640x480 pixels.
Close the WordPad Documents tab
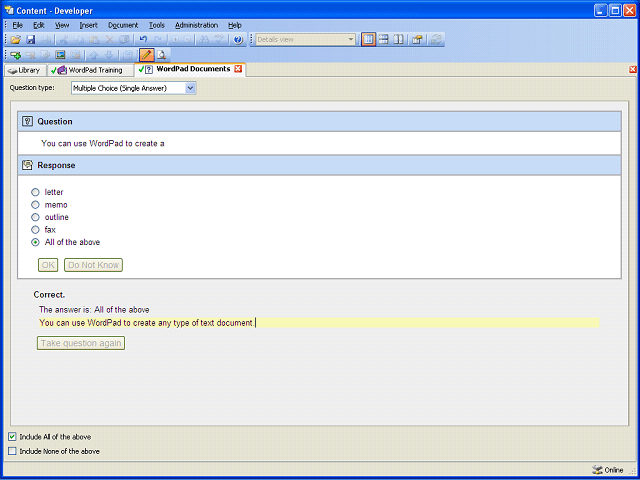coord(238,69)
